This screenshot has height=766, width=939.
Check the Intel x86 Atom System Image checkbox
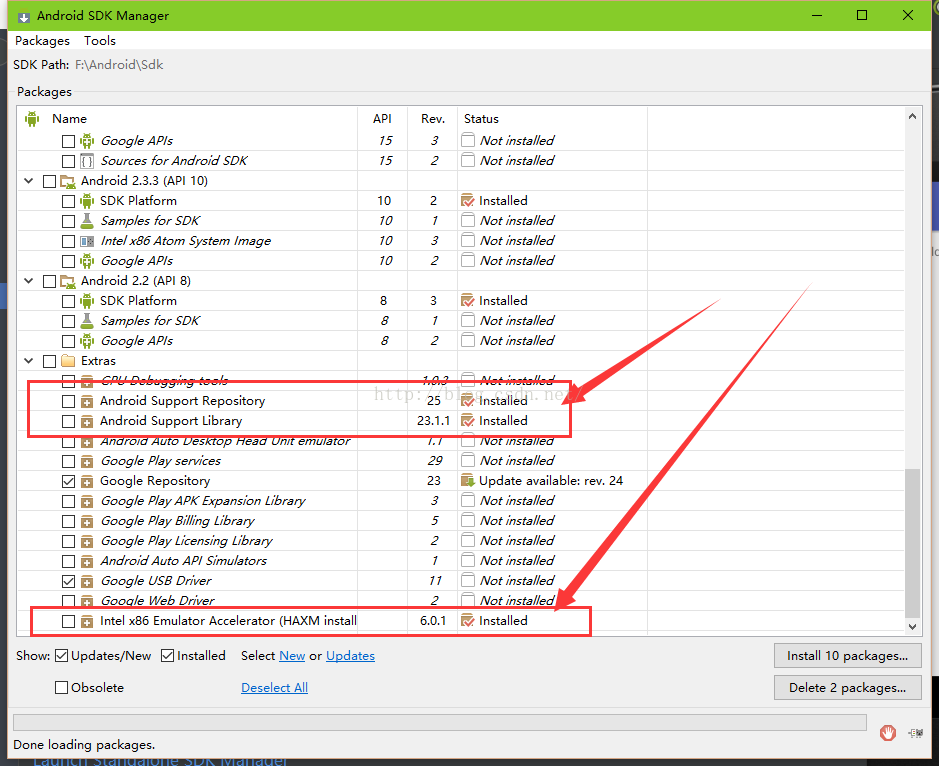pyautogui.click(x=68, y=241)
